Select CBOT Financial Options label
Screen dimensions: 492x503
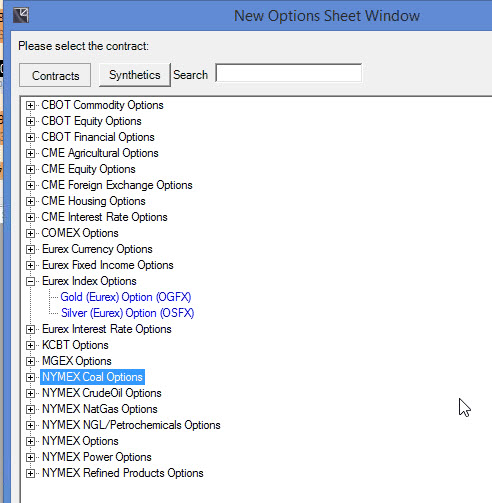(x=98, y=137)
